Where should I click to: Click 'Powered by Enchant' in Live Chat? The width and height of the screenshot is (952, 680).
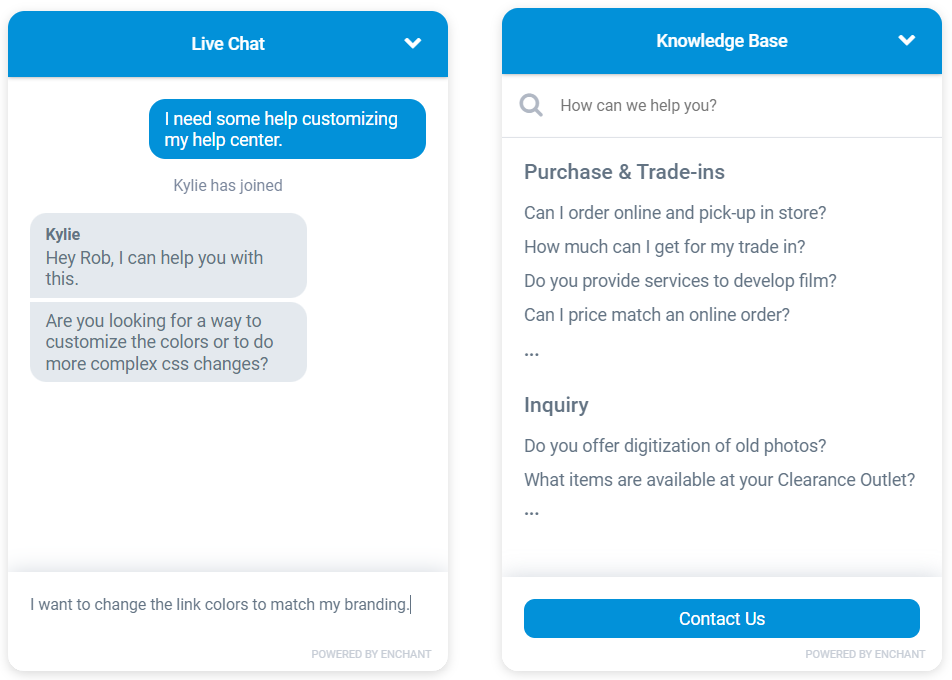(x=371, y=654)
